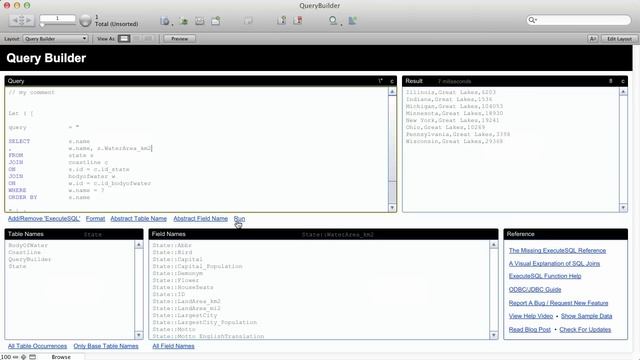This screenshot has width=640, height=360.
Task: Click Only Base Table Names link
Action: [106, 346]
